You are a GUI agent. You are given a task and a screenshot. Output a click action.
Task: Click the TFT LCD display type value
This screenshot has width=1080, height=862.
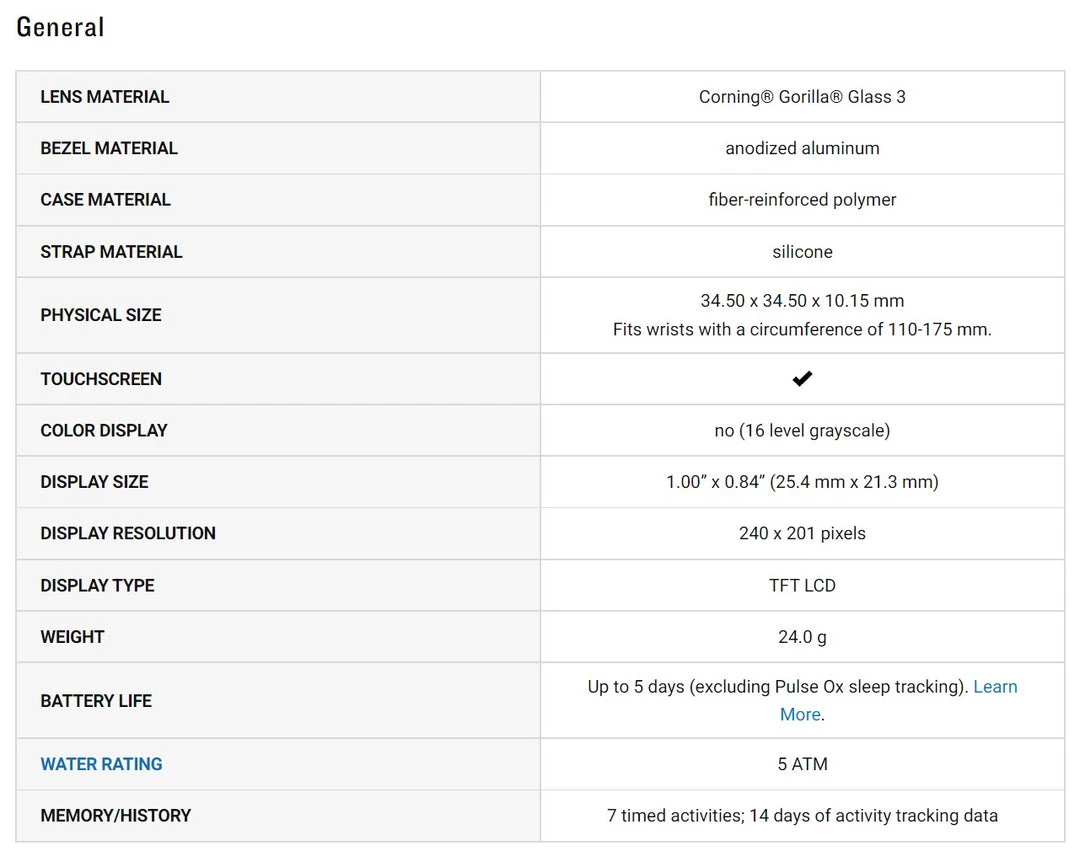click(x=802, y=586)
